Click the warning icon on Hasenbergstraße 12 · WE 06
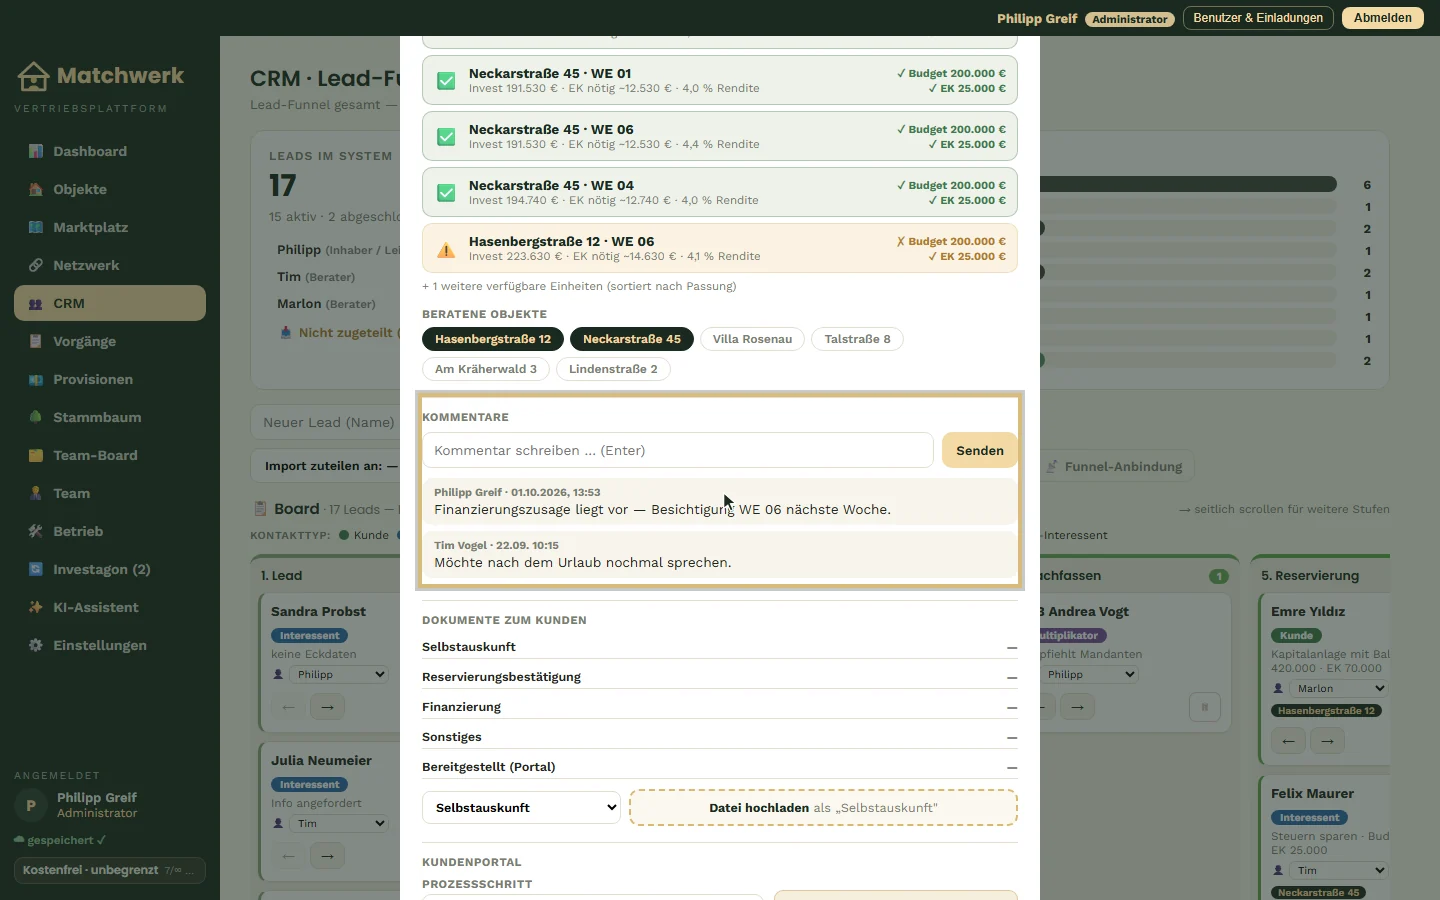 446,249
